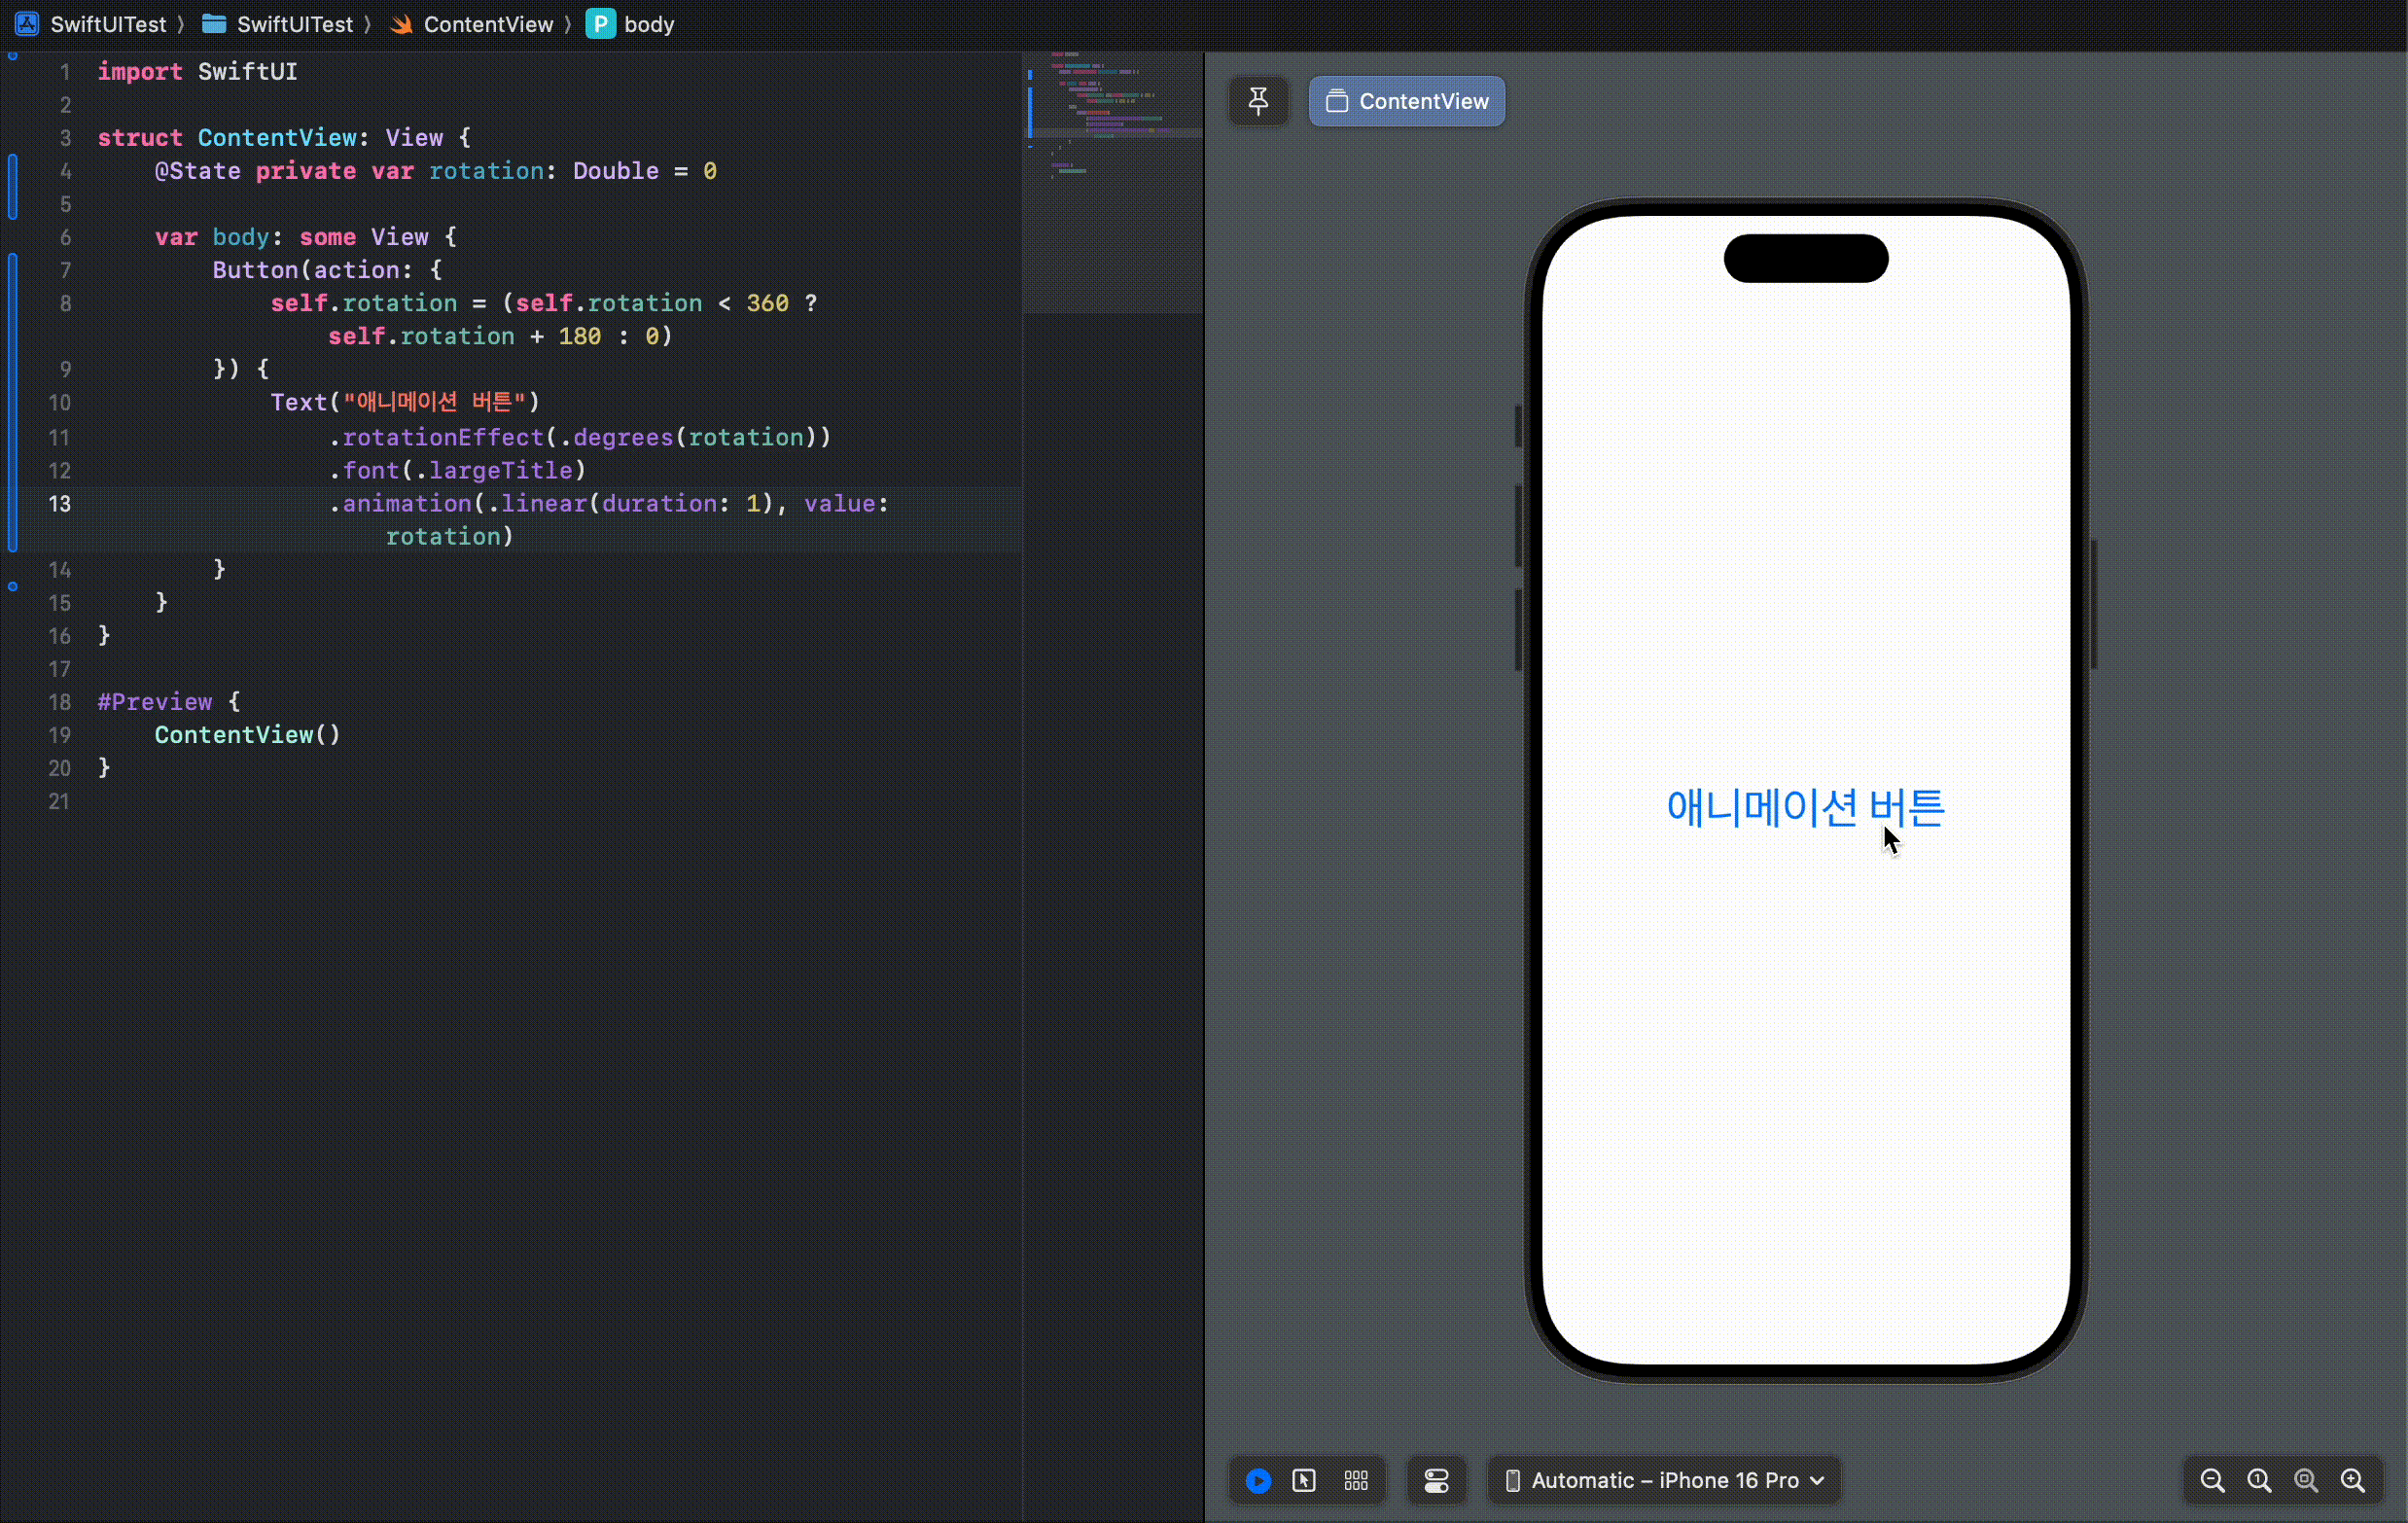Tap the 애니메이션 버튼 in the preview
The width and height of the screenshot is (2408, 1523).
pyautogui.click(x=1804, y=808)
